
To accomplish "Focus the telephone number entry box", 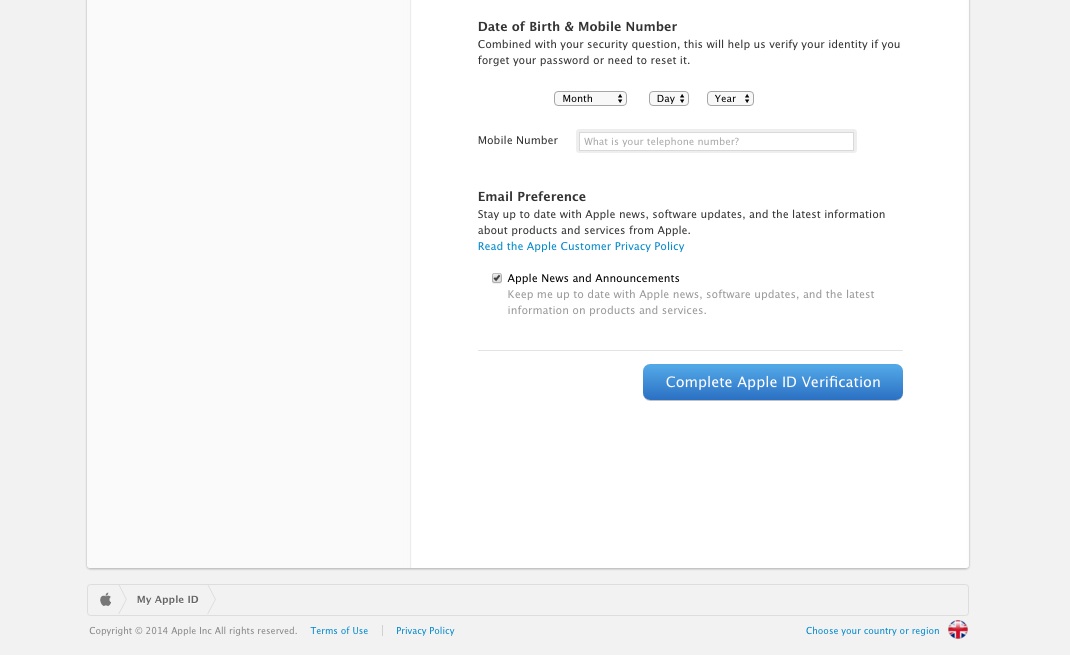I will [x=716, y=141].
